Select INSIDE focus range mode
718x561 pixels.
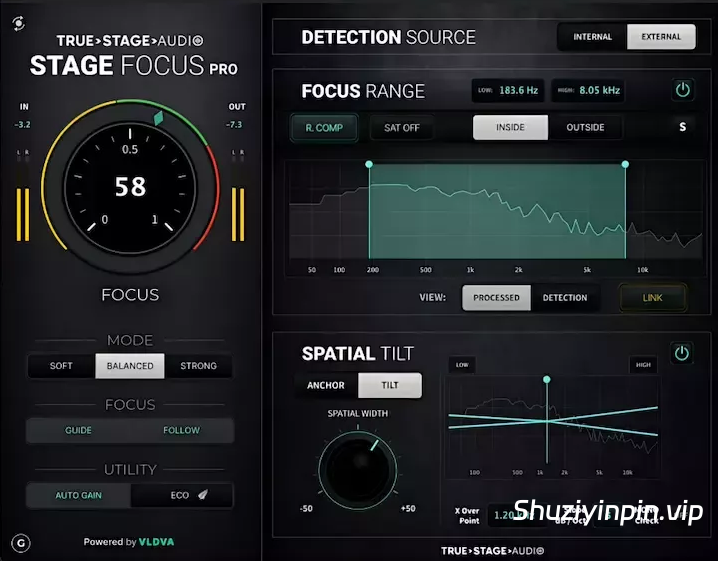pyautogui.click(x=510, y=127)
